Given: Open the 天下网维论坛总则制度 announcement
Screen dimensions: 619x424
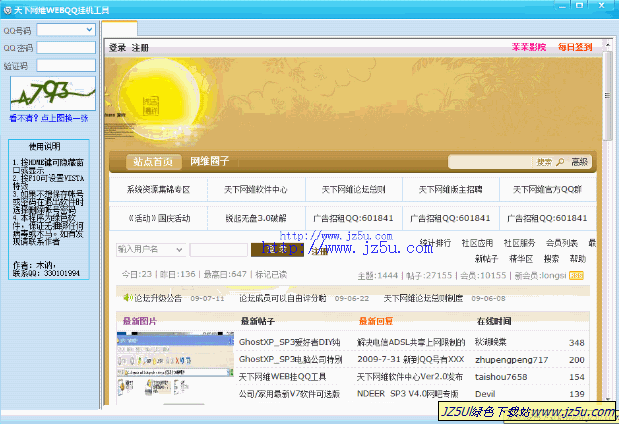Looking at the screenshot, I should (423, 298).
